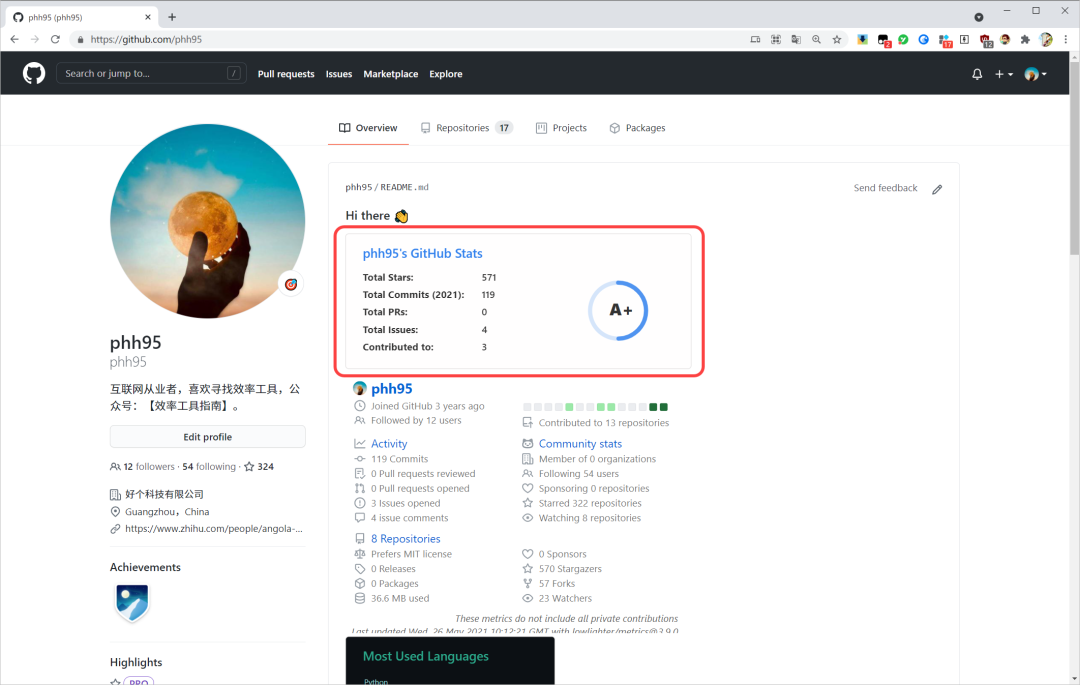Open the 12 followers link
The height and width of the screenshot is (685, 1080).
[x=143, y=467]
